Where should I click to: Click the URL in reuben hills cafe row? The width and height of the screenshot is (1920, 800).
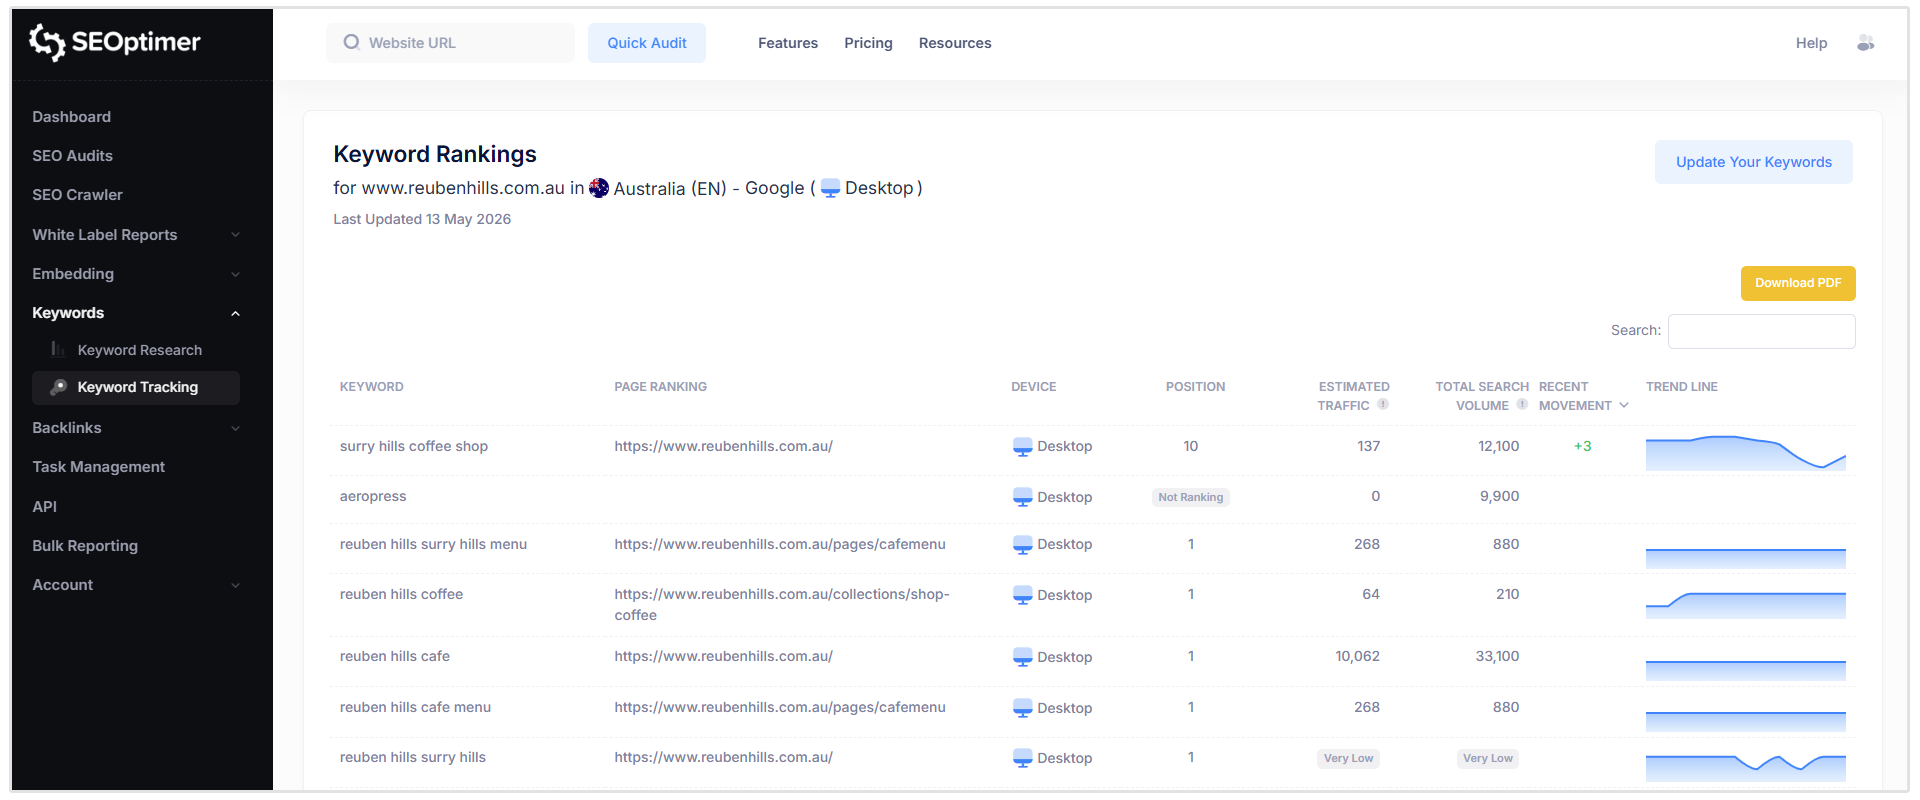click(x=723, y=657)
